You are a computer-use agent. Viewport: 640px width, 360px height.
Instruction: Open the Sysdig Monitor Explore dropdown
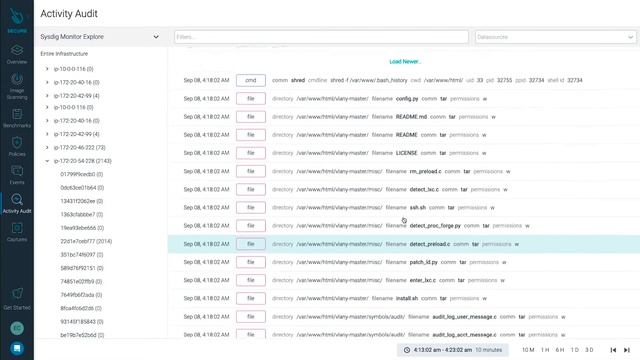(x=100, y=37)
